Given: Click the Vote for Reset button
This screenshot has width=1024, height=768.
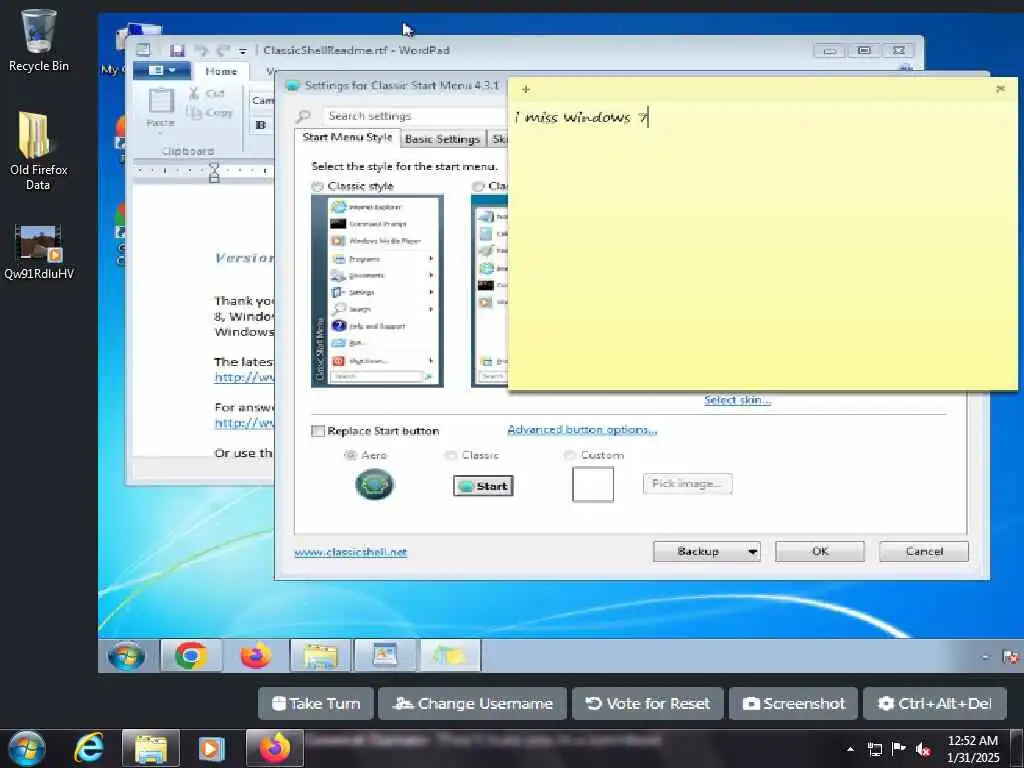Looking at the screenshot, I should coord(648,703).
